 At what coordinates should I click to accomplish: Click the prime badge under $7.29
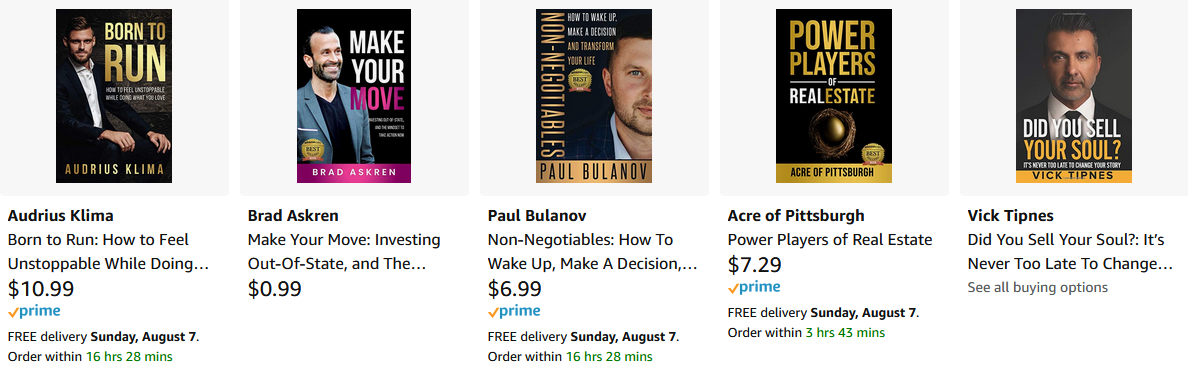click(x=754, y=288)
